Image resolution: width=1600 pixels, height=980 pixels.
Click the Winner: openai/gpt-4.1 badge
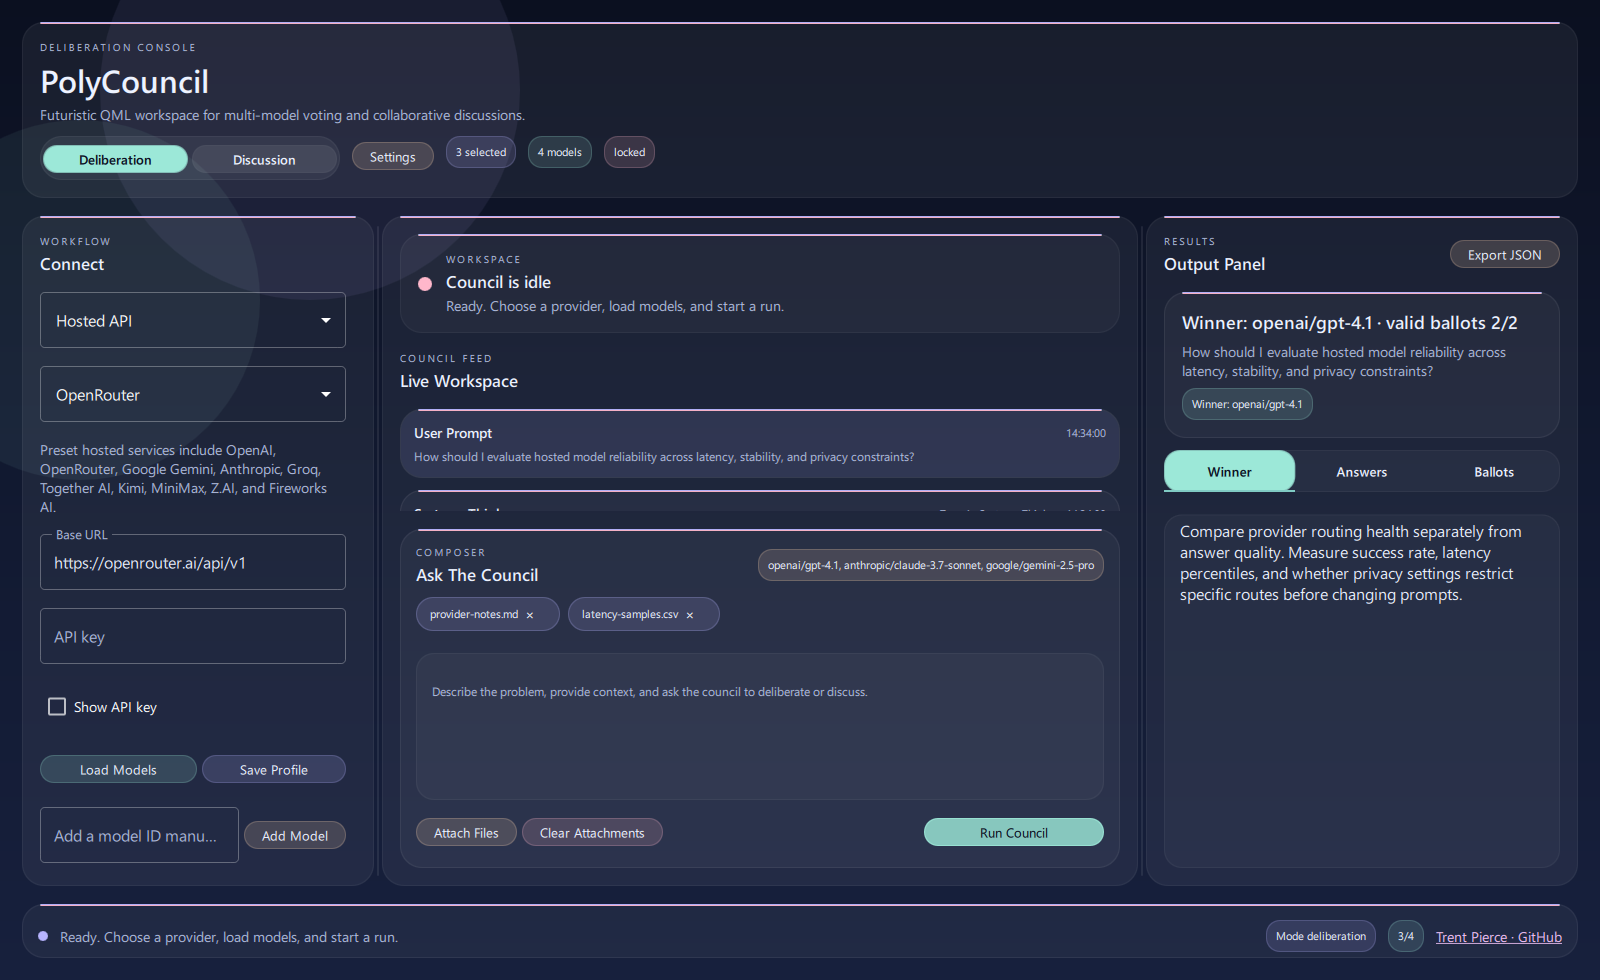click(1247, 404)
